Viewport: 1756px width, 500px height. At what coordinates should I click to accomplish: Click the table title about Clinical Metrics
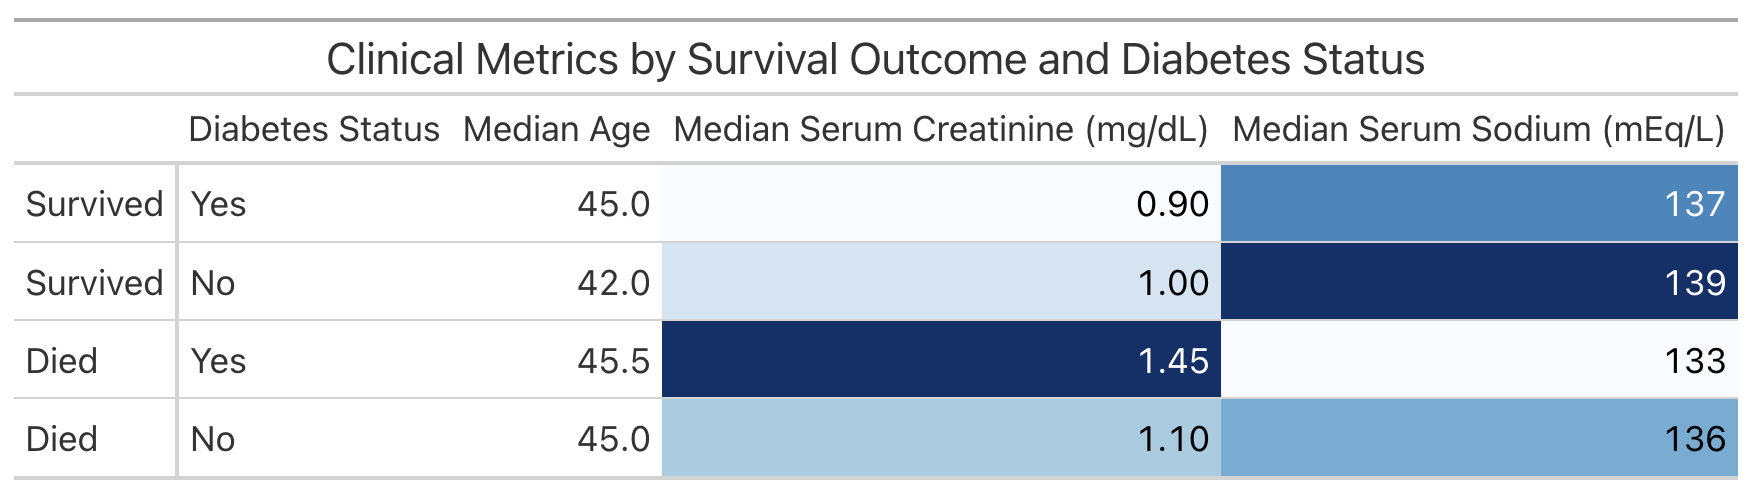coord(875,60)
